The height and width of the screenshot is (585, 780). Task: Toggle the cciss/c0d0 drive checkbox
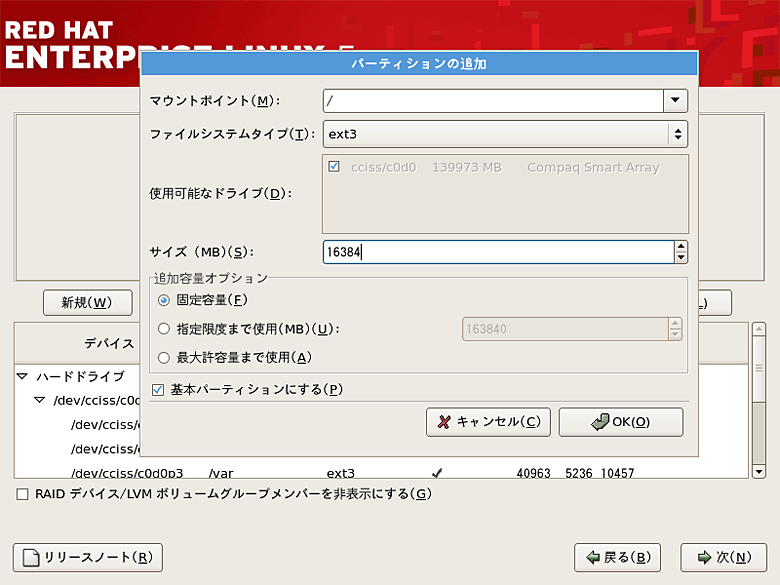tap(334, 167)
